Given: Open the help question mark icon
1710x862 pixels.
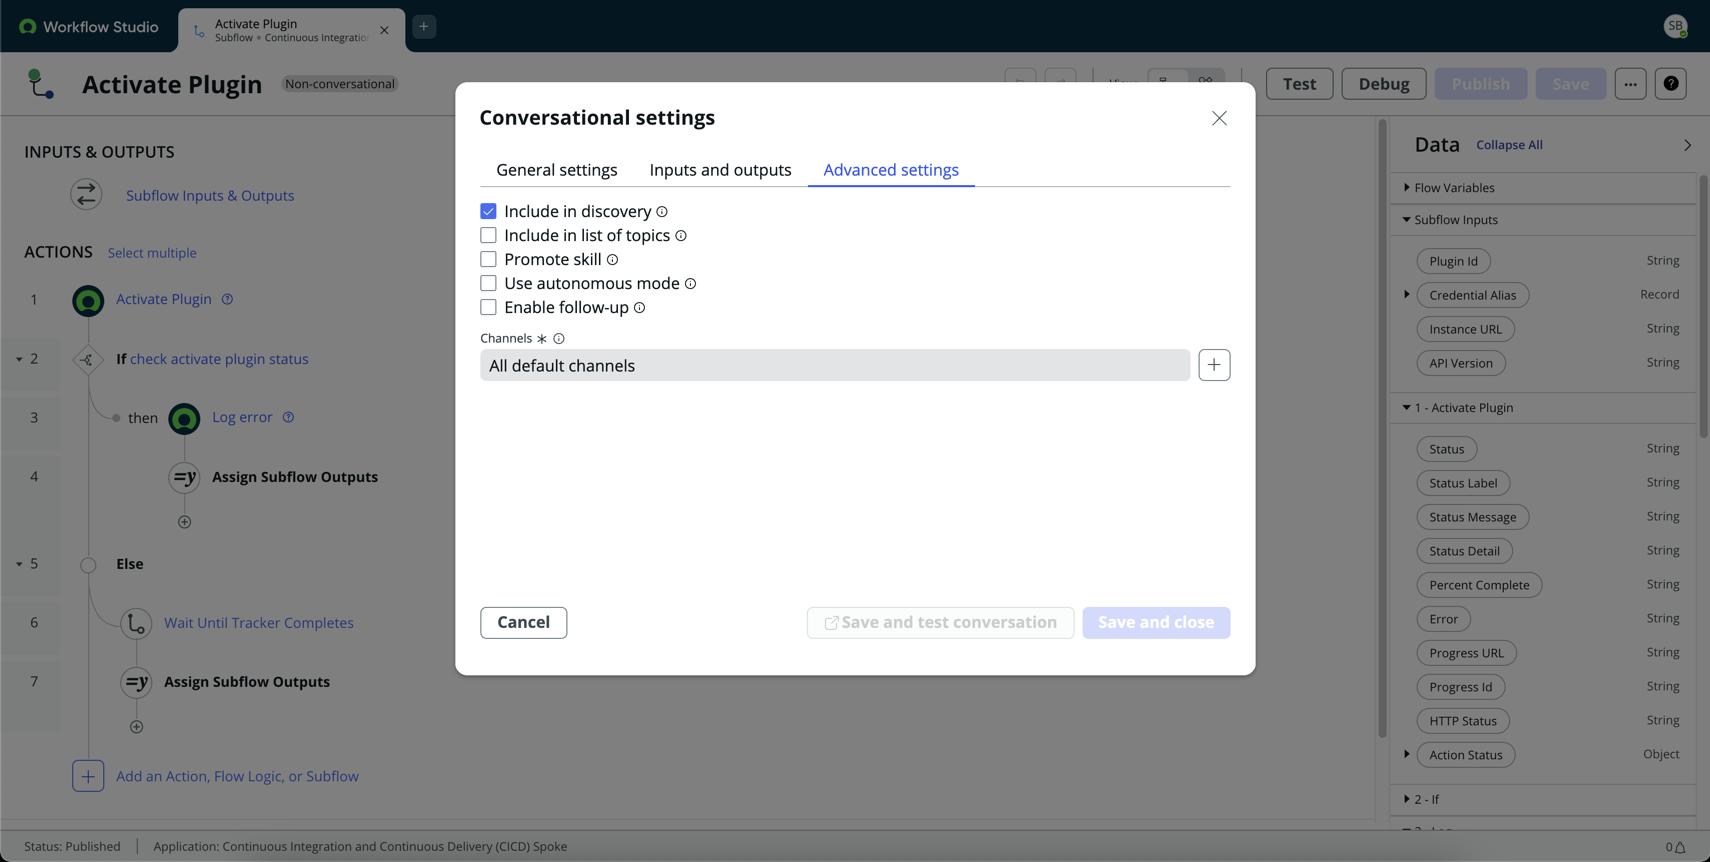Looking at the screenshot, I should (1671, 84).
